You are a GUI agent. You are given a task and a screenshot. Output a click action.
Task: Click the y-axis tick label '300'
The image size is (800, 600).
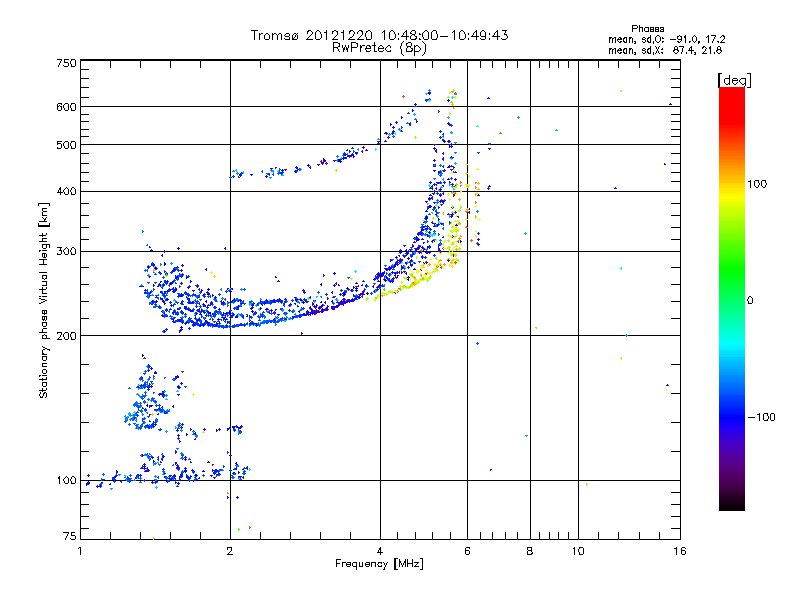coord(66,252)
